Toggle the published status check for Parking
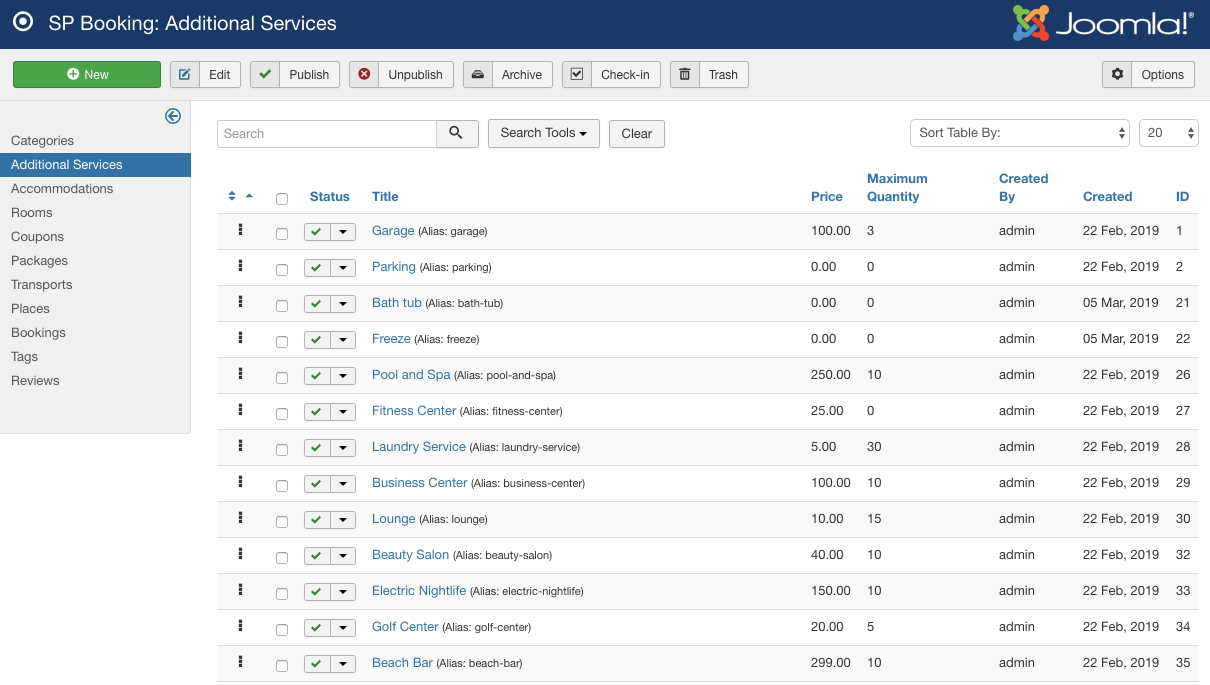The height and width of the screenshot is (685, 1210). pos(317,268)
